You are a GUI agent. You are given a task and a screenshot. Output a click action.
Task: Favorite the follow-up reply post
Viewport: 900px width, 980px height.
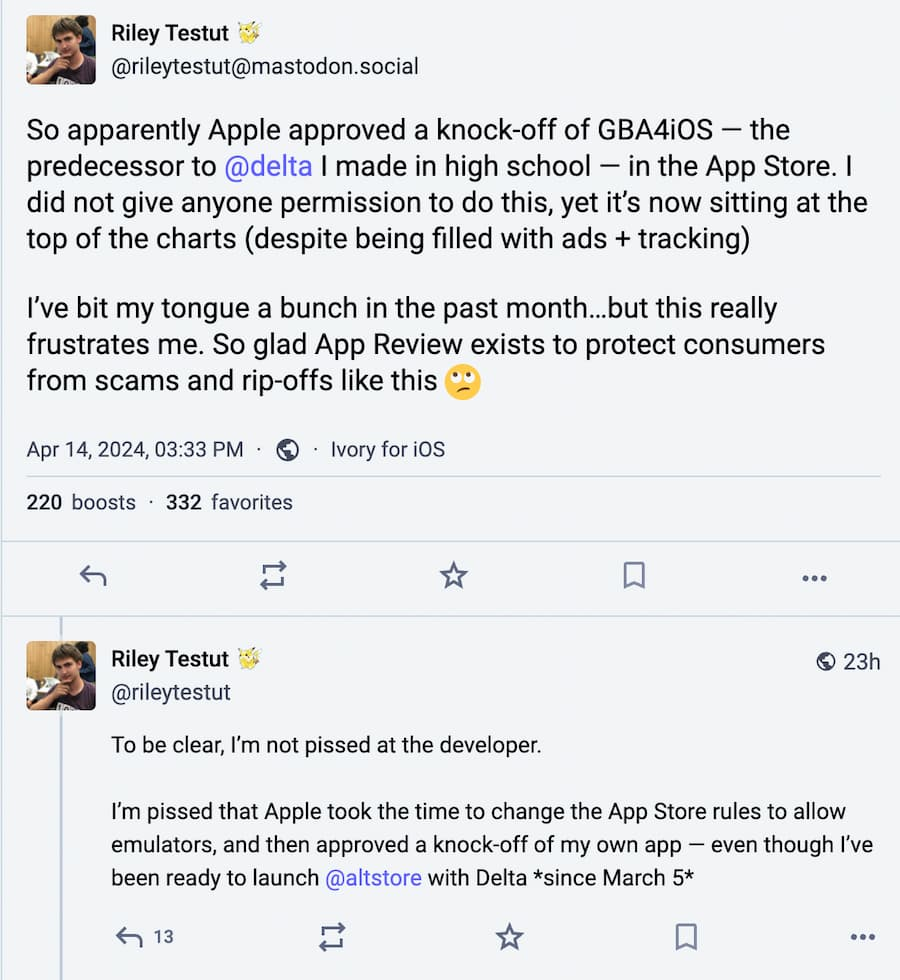click(510, 937)
